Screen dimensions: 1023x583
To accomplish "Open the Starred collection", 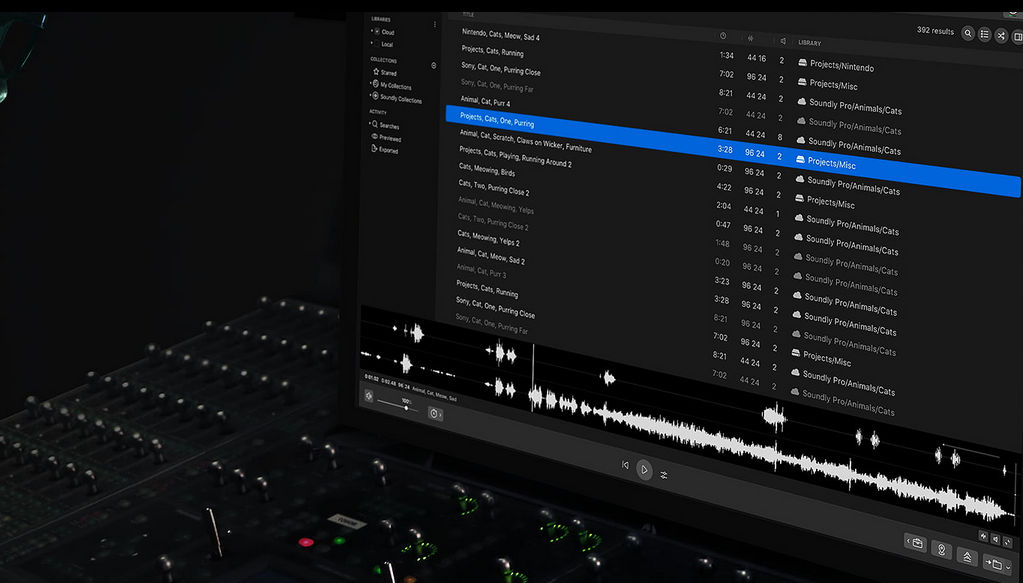I will (x=385, y=72).
